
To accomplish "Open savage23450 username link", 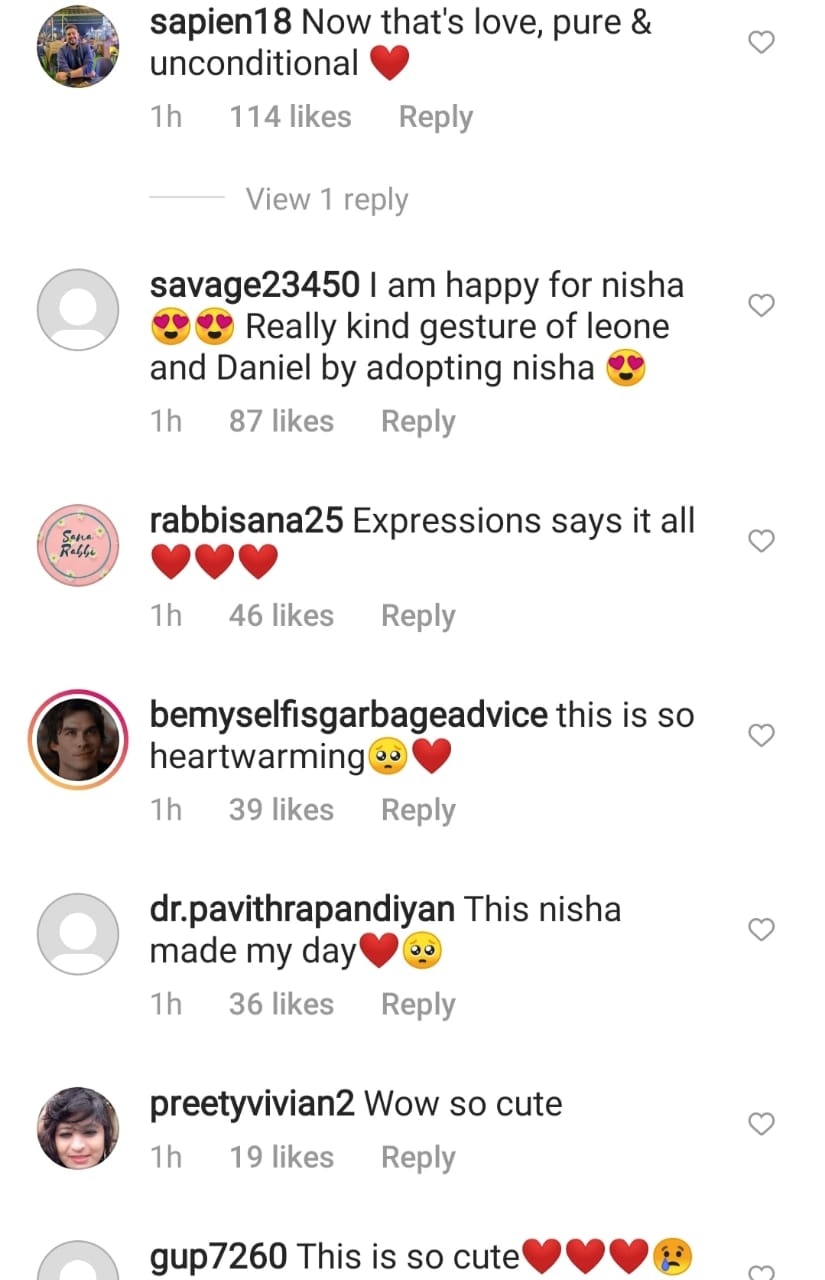I will 254,285.
